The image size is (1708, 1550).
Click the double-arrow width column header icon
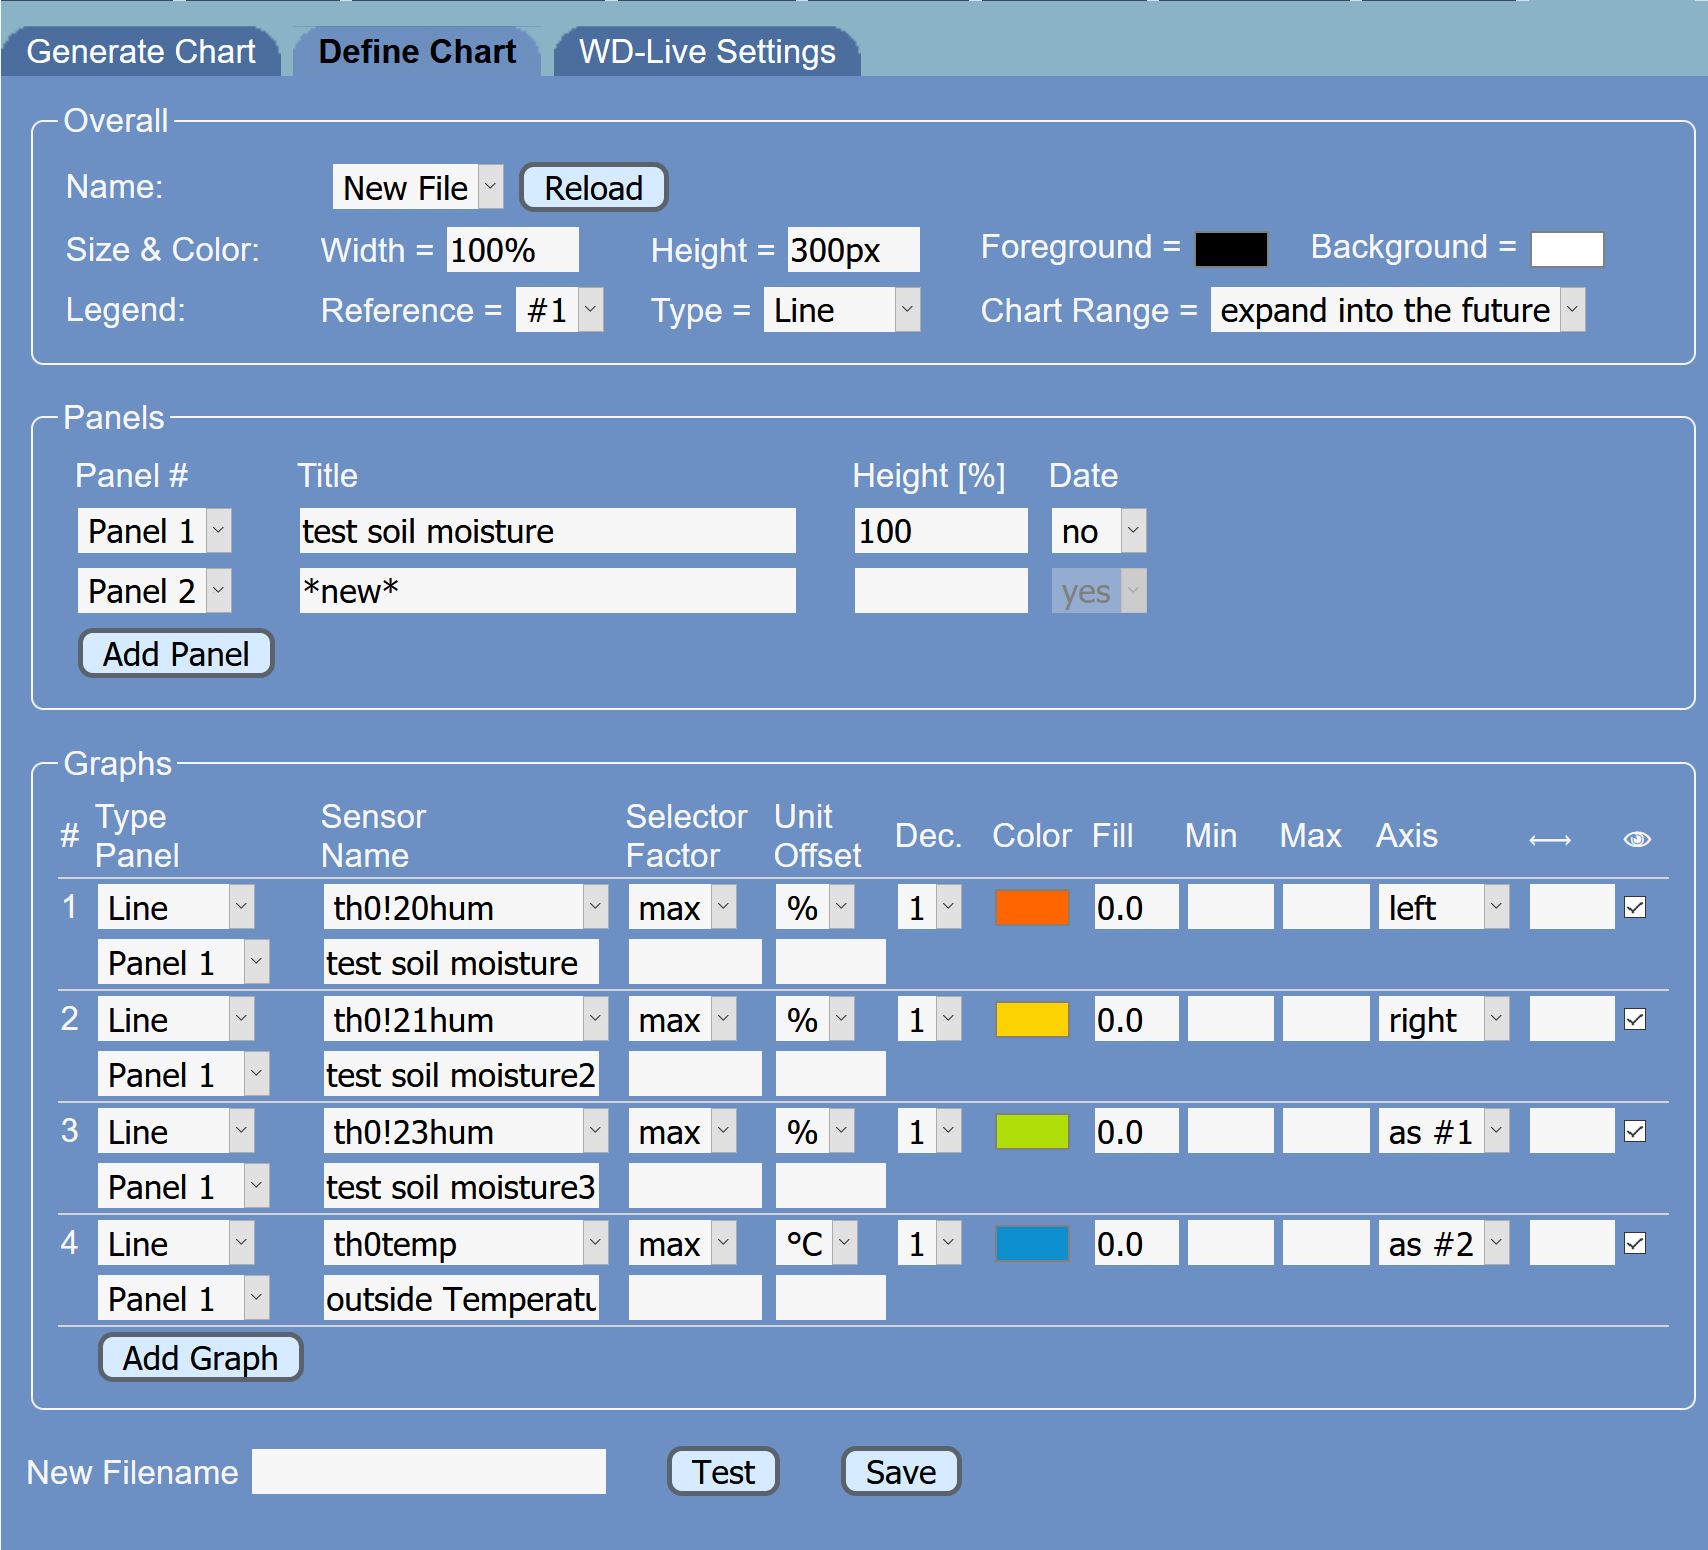coord(1550,840)
